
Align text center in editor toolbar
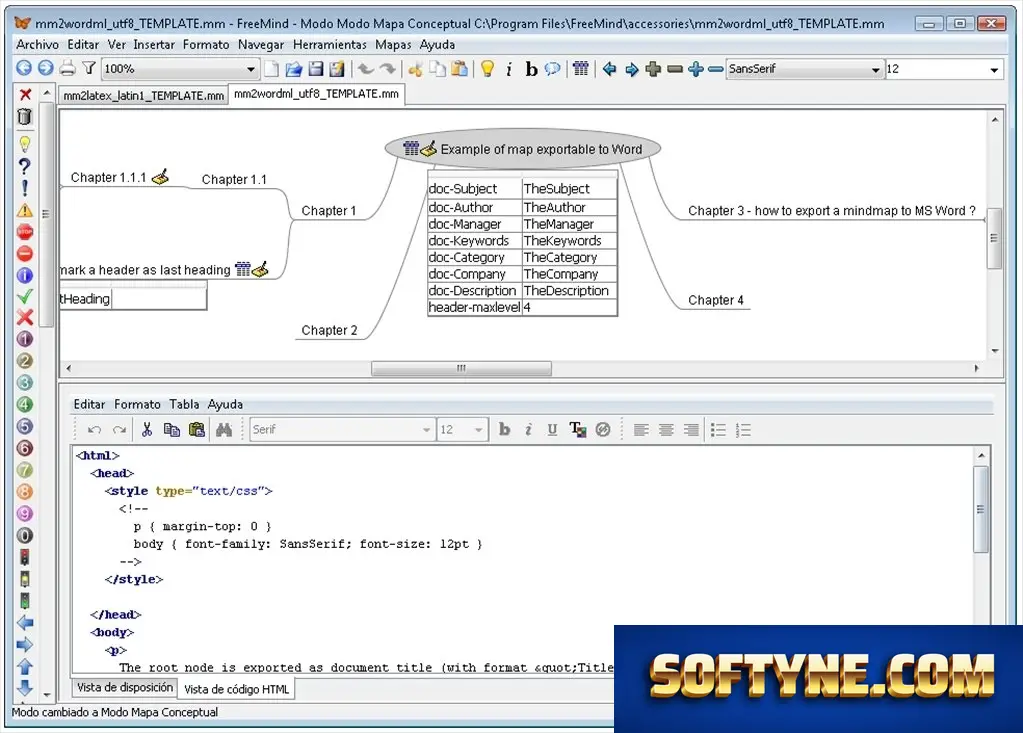click(666, 430)
